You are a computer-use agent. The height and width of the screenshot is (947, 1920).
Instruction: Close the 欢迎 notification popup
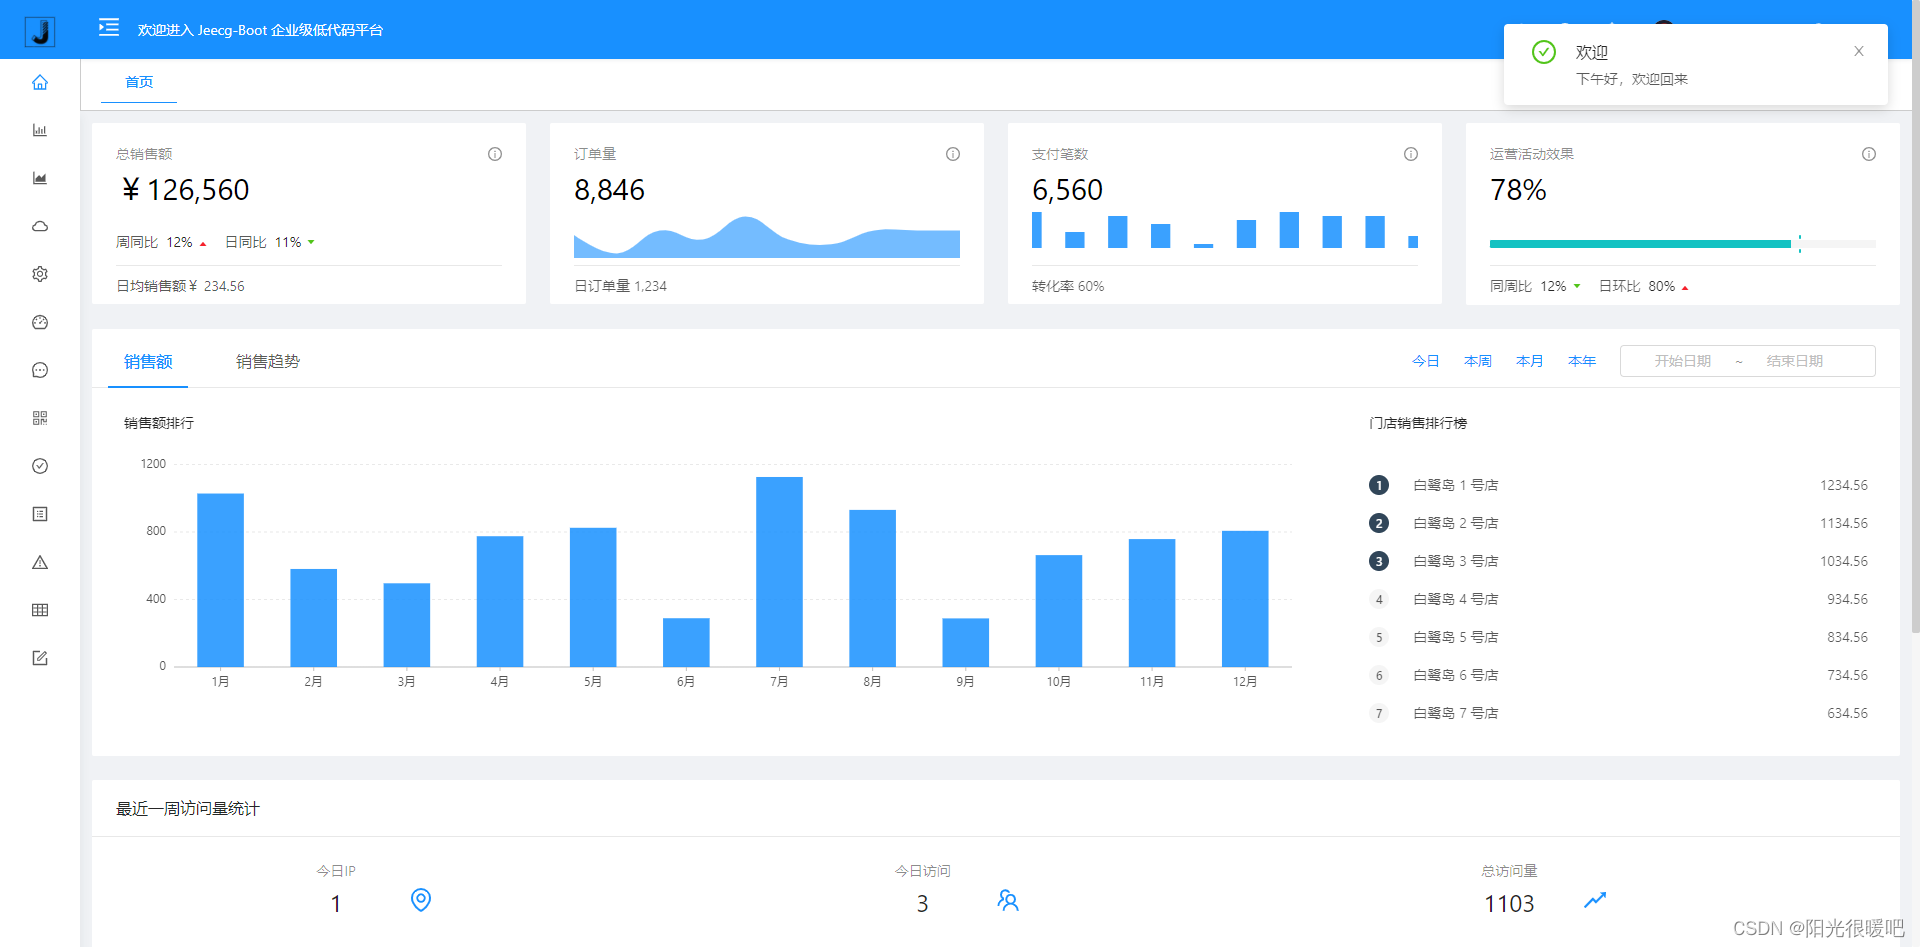(x=1859, y=51)
